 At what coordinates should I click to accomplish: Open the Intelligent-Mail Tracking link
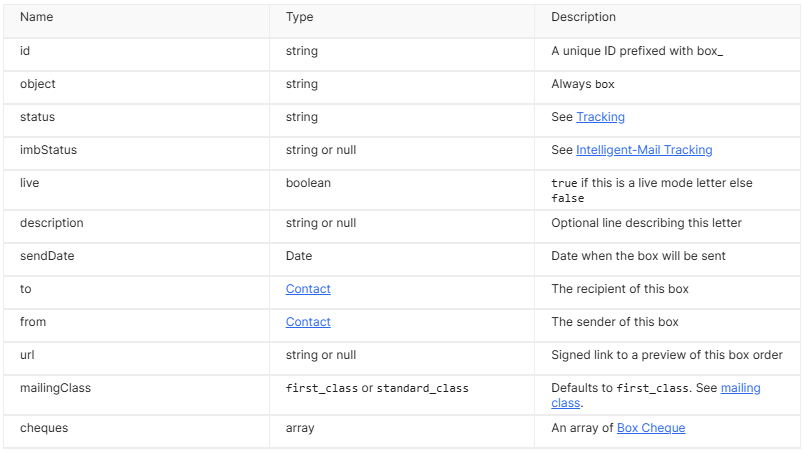pyautogui.click(x=644, y=150)
